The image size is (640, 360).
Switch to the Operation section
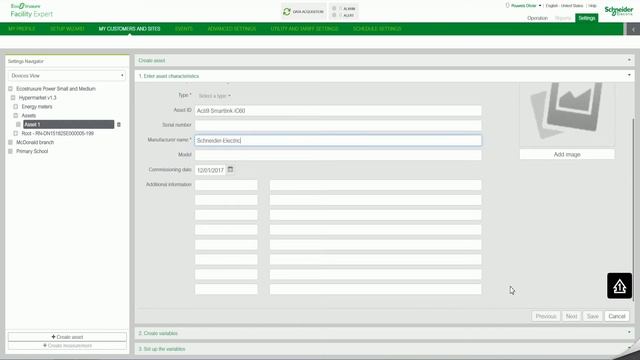click(x=537, y=18)
